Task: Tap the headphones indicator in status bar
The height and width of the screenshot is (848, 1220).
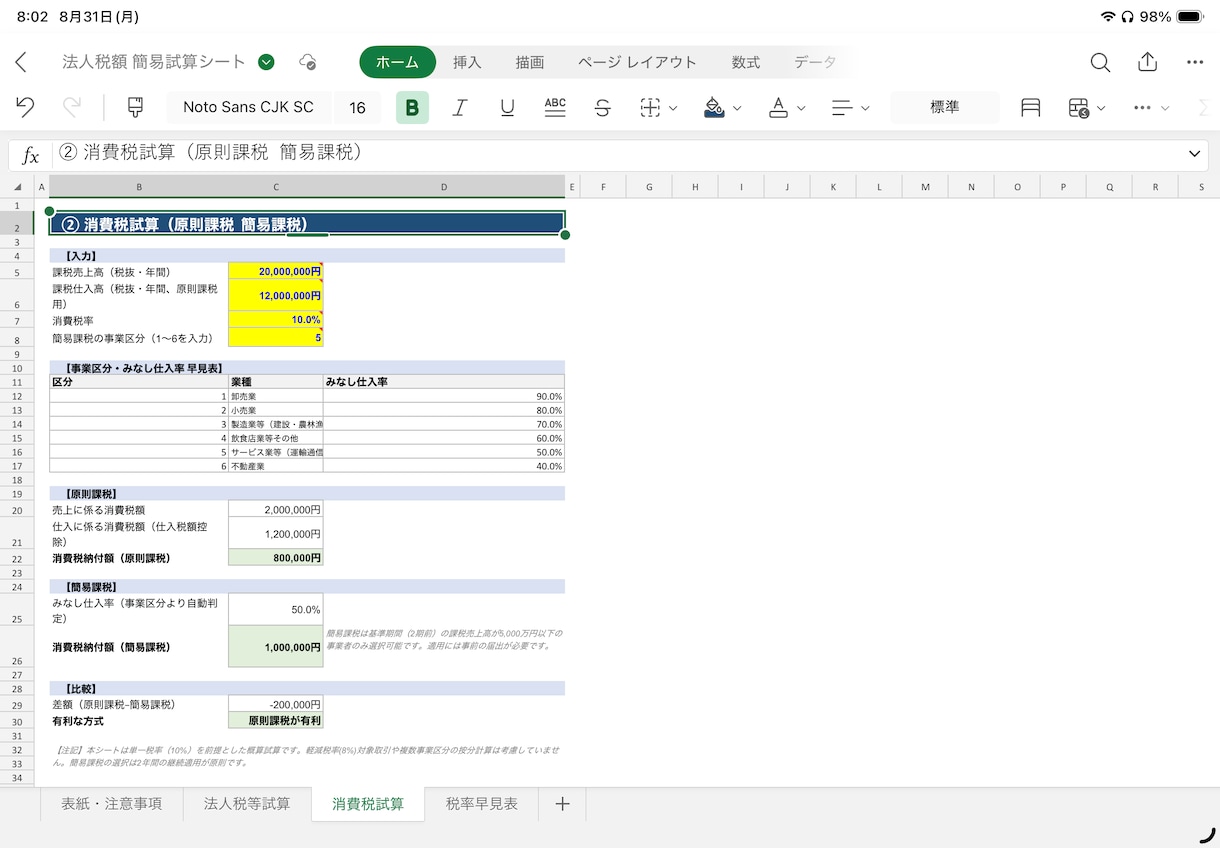Action: click(x=1128, y=17)
